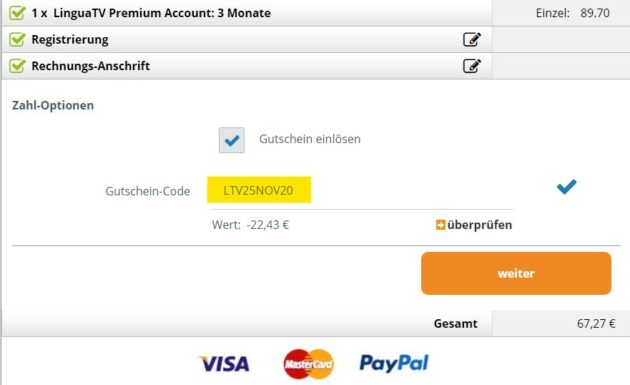Click the edit icon for Rechnungs-Anschrift

click(472, 66)
